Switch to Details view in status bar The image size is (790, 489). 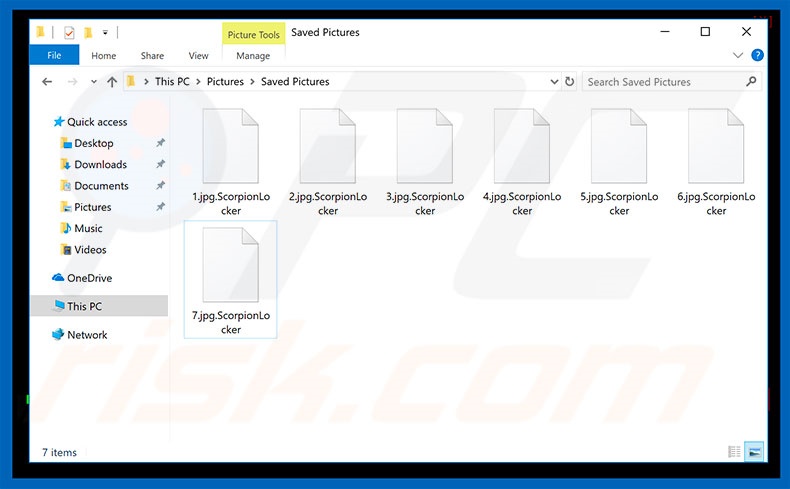click(734, 452)
